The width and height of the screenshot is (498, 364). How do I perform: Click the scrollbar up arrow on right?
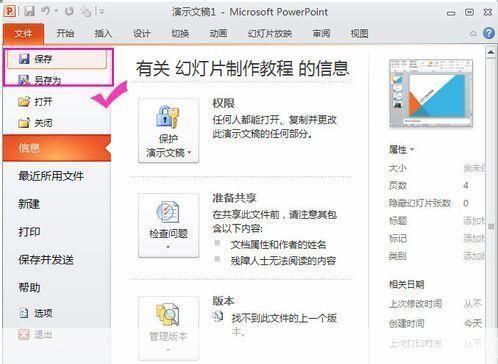coord(491,52)
